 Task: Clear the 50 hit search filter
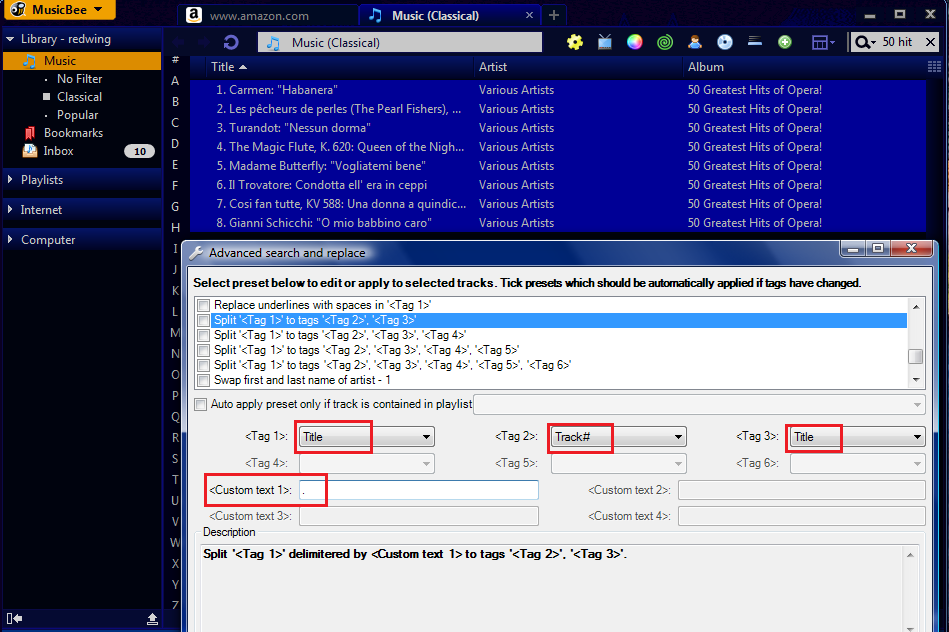[x=930, y=42]
